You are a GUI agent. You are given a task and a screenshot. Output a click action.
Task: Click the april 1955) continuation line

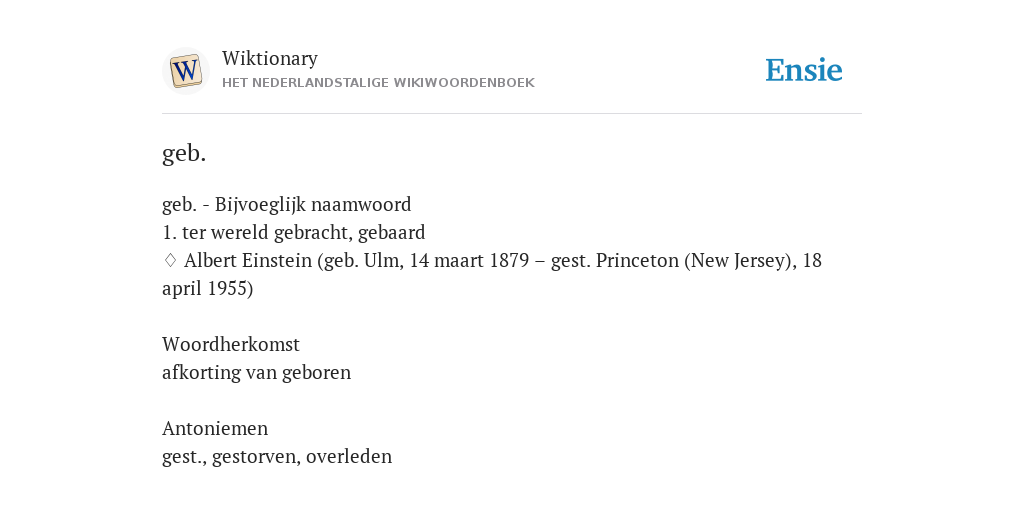tap(208, 289)
